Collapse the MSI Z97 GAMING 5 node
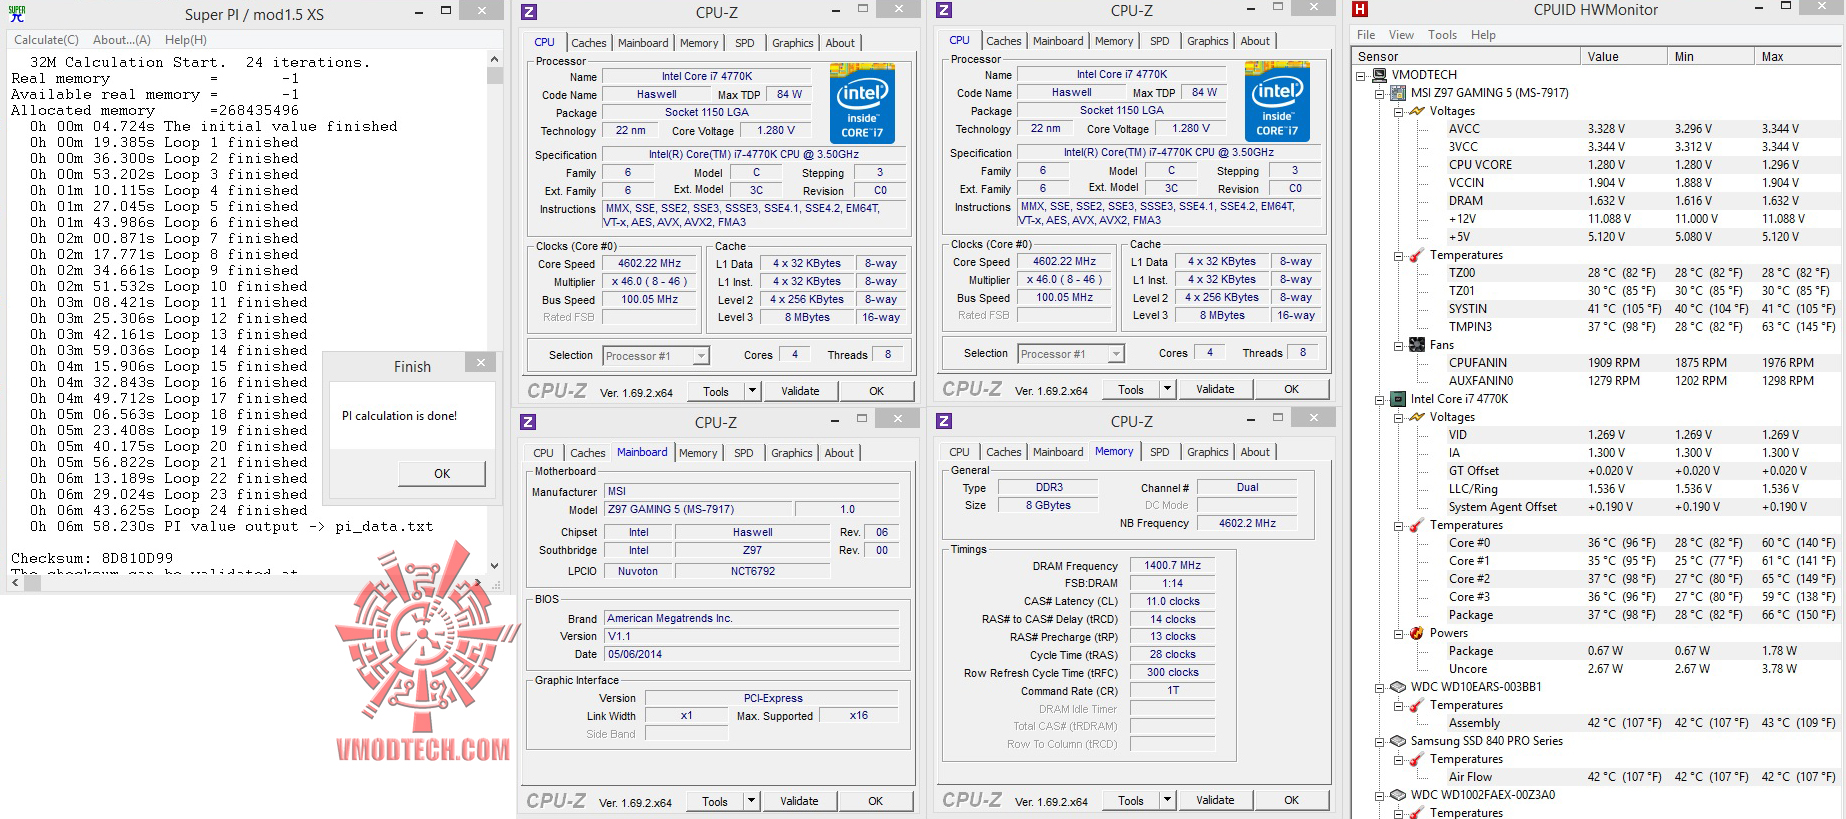1846x819 pixels. point(1380,94)
